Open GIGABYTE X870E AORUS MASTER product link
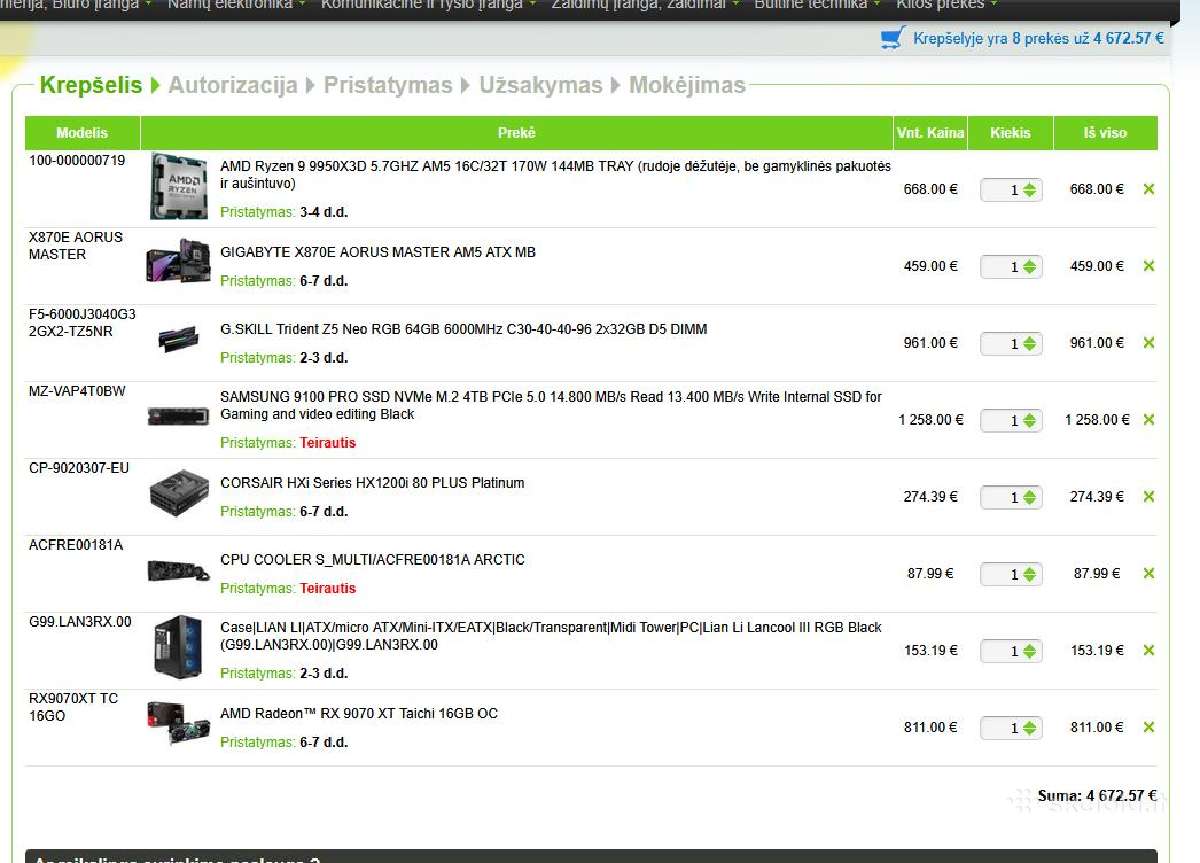 pos(378,252)
